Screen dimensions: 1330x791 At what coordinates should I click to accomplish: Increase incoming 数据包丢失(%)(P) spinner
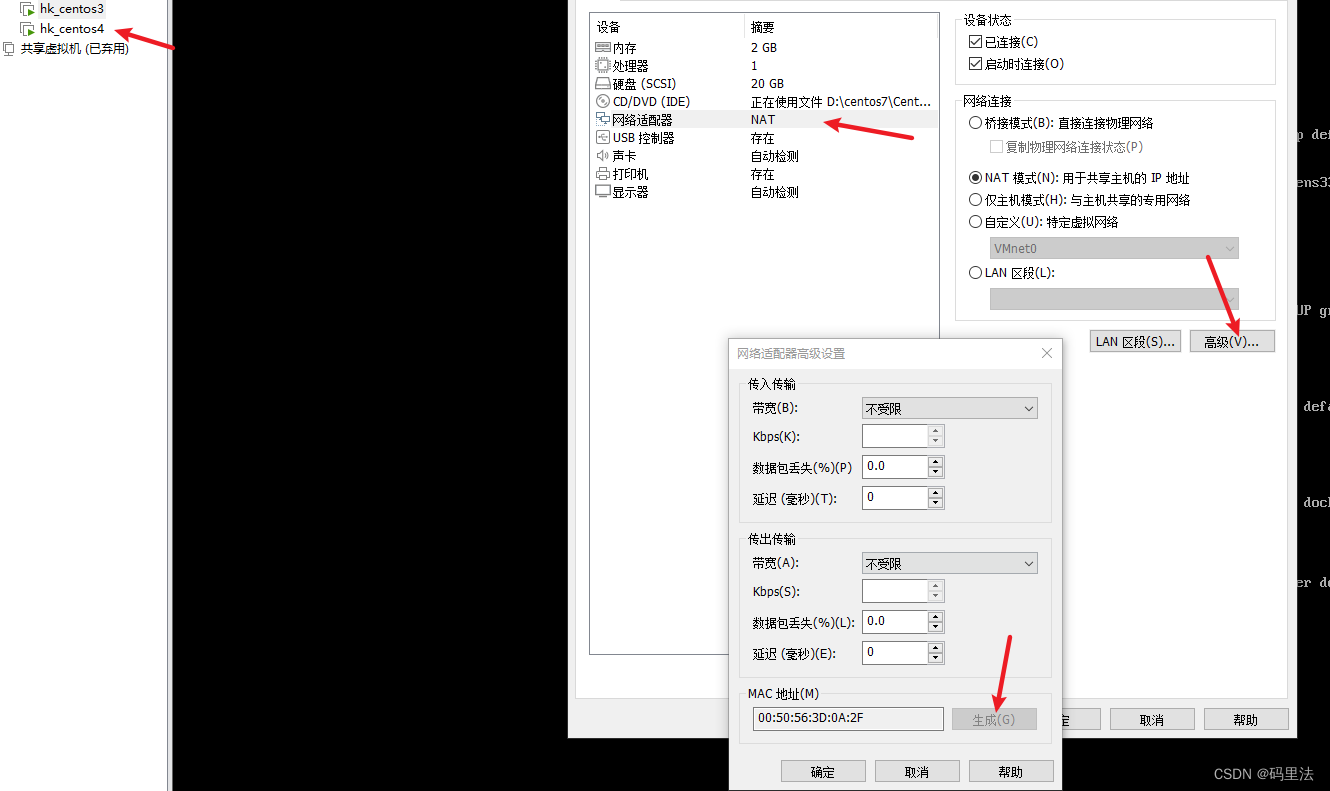pos(936,461)
